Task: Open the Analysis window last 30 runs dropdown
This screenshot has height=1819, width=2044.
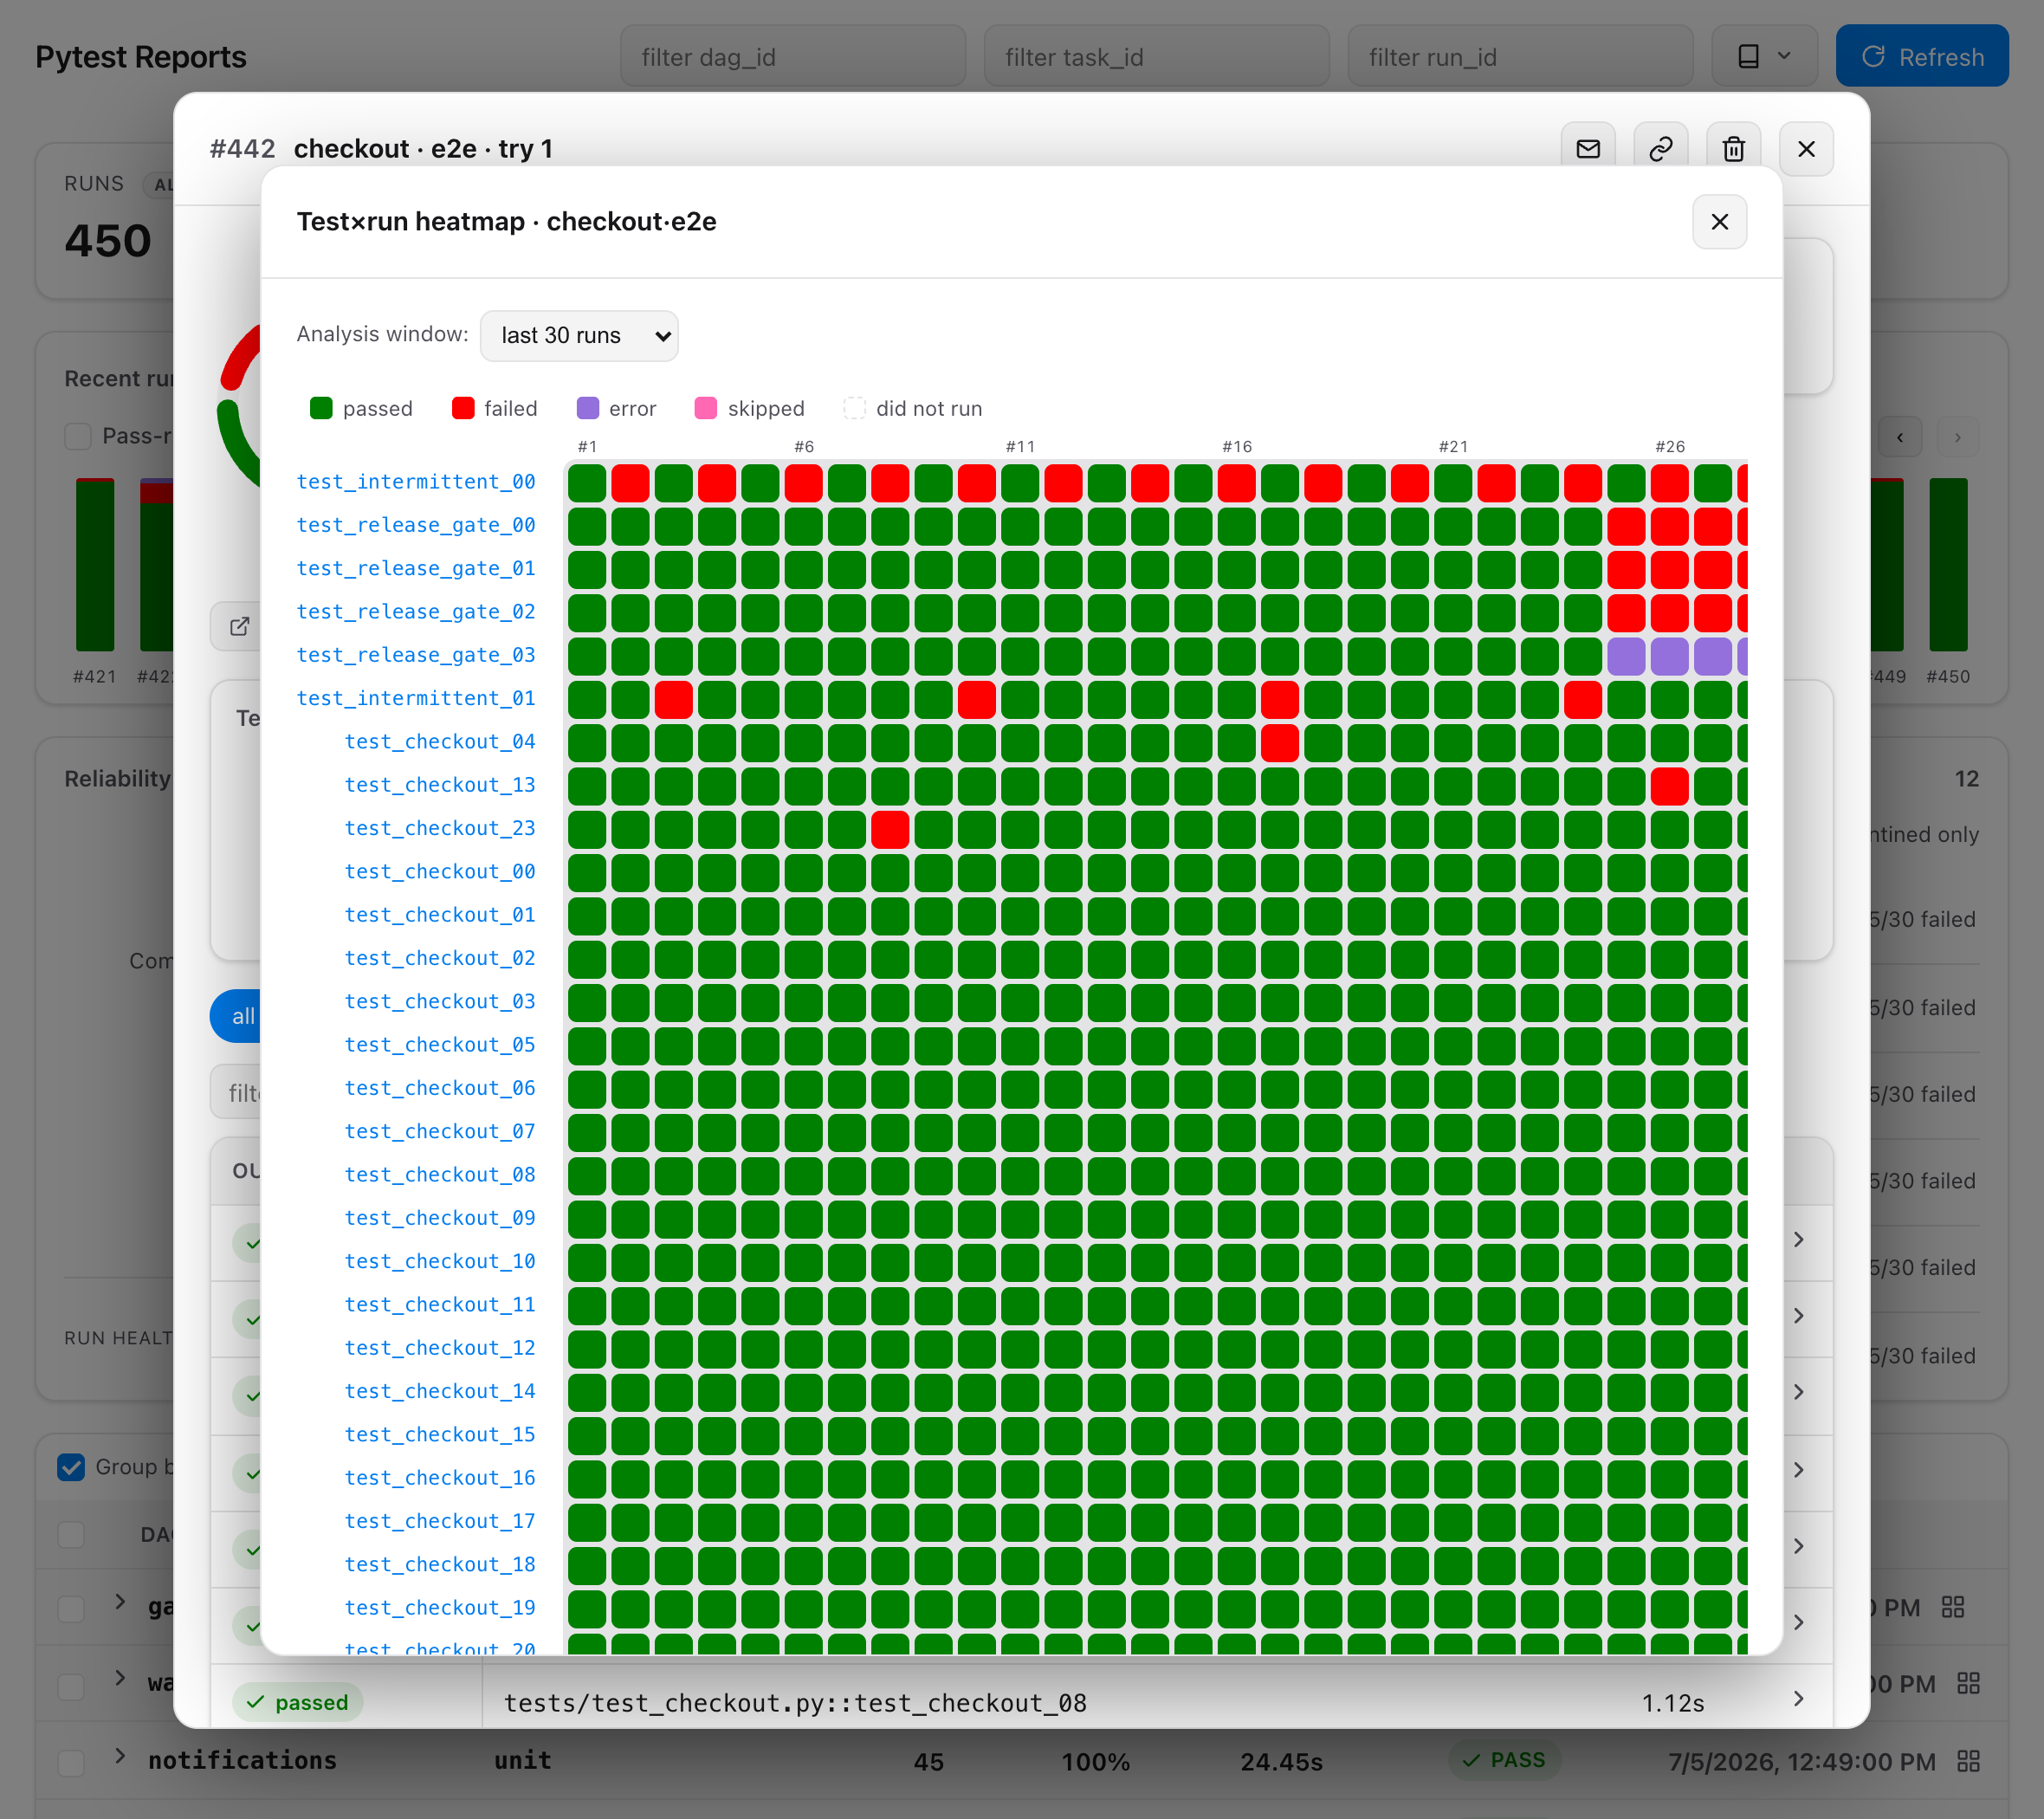Action: pos(579,336)
